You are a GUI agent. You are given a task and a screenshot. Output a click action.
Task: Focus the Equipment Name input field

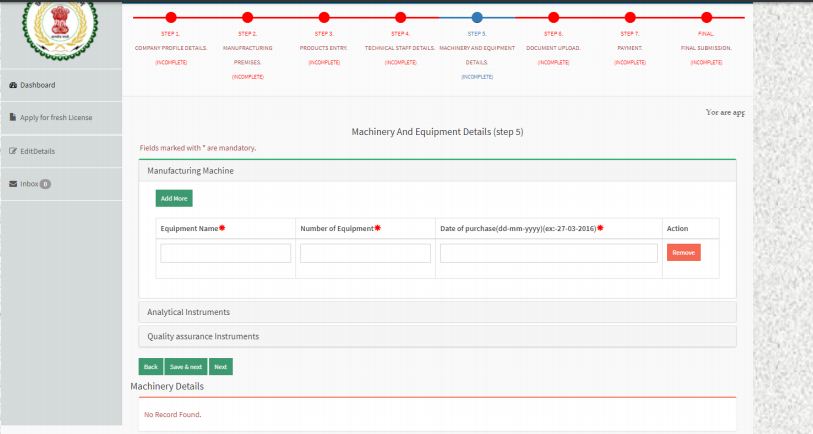tap(225, 254)
